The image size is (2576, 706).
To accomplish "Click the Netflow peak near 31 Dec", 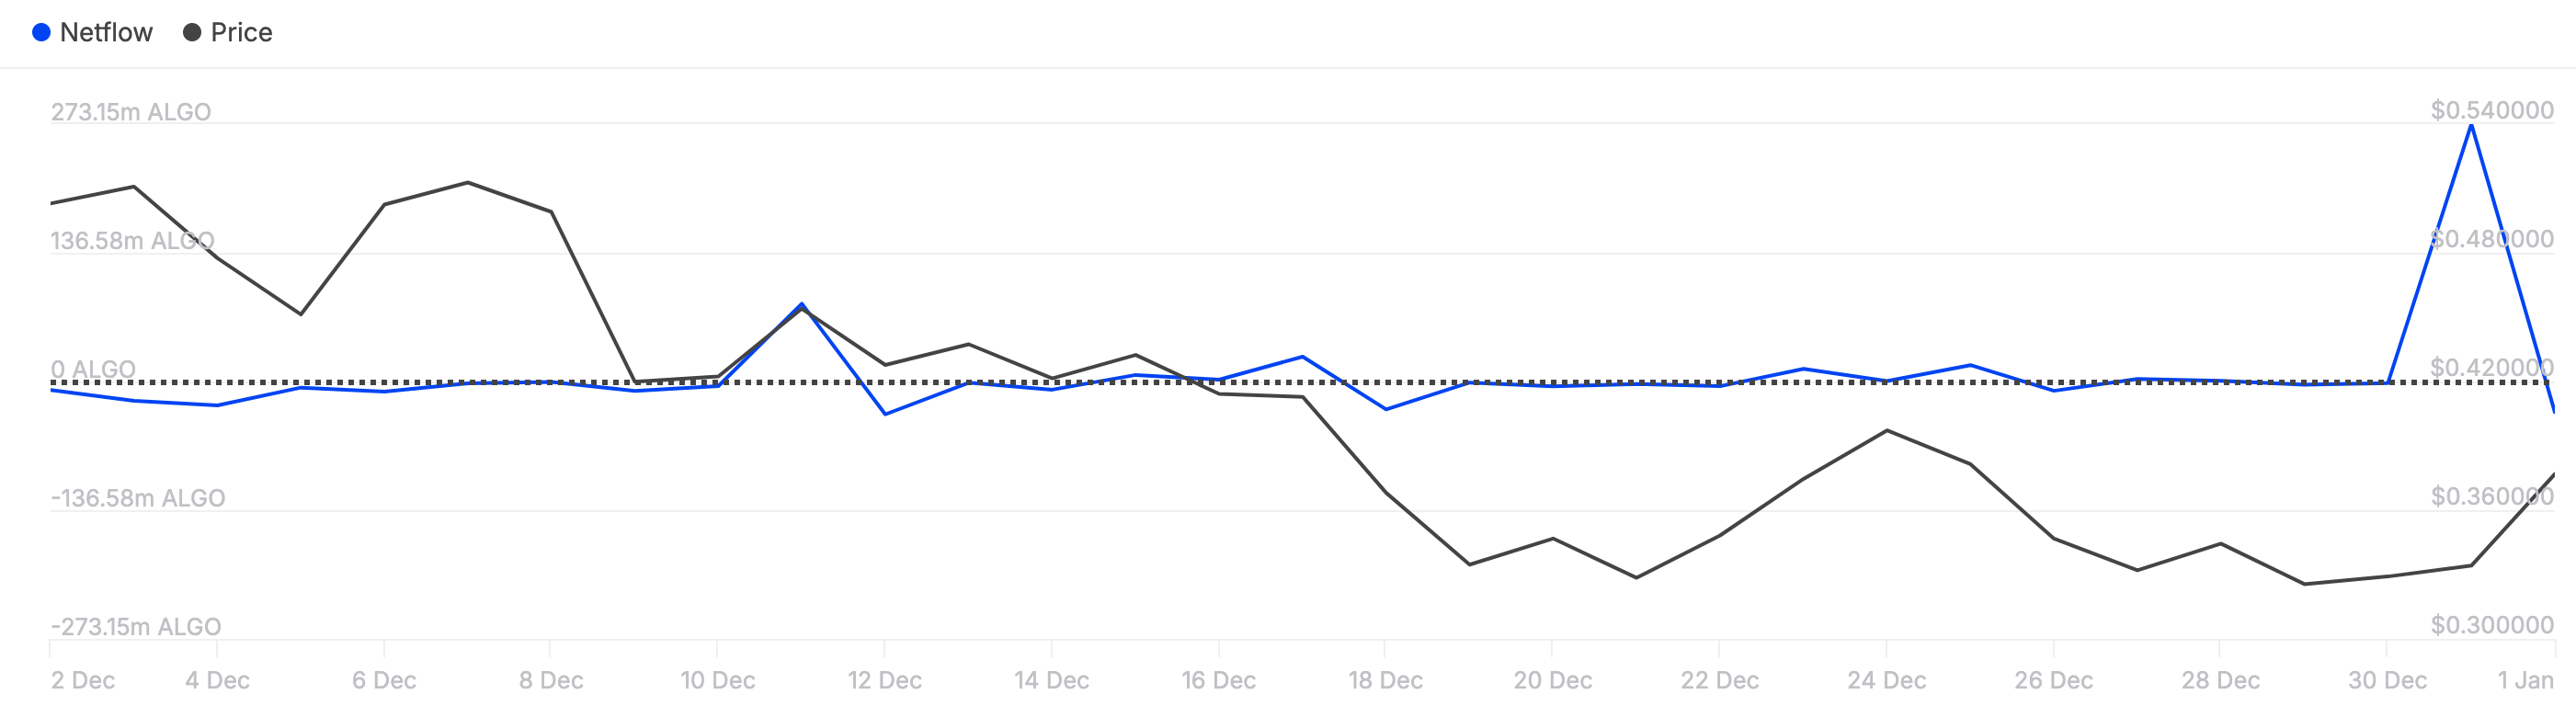I will pos(2471,126).
